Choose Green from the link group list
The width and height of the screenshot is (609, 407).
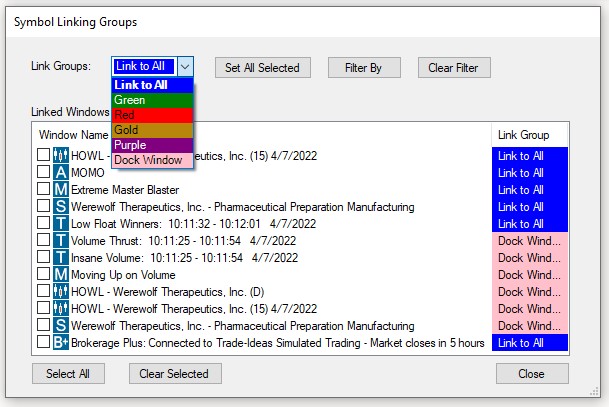tap(147, 100)
